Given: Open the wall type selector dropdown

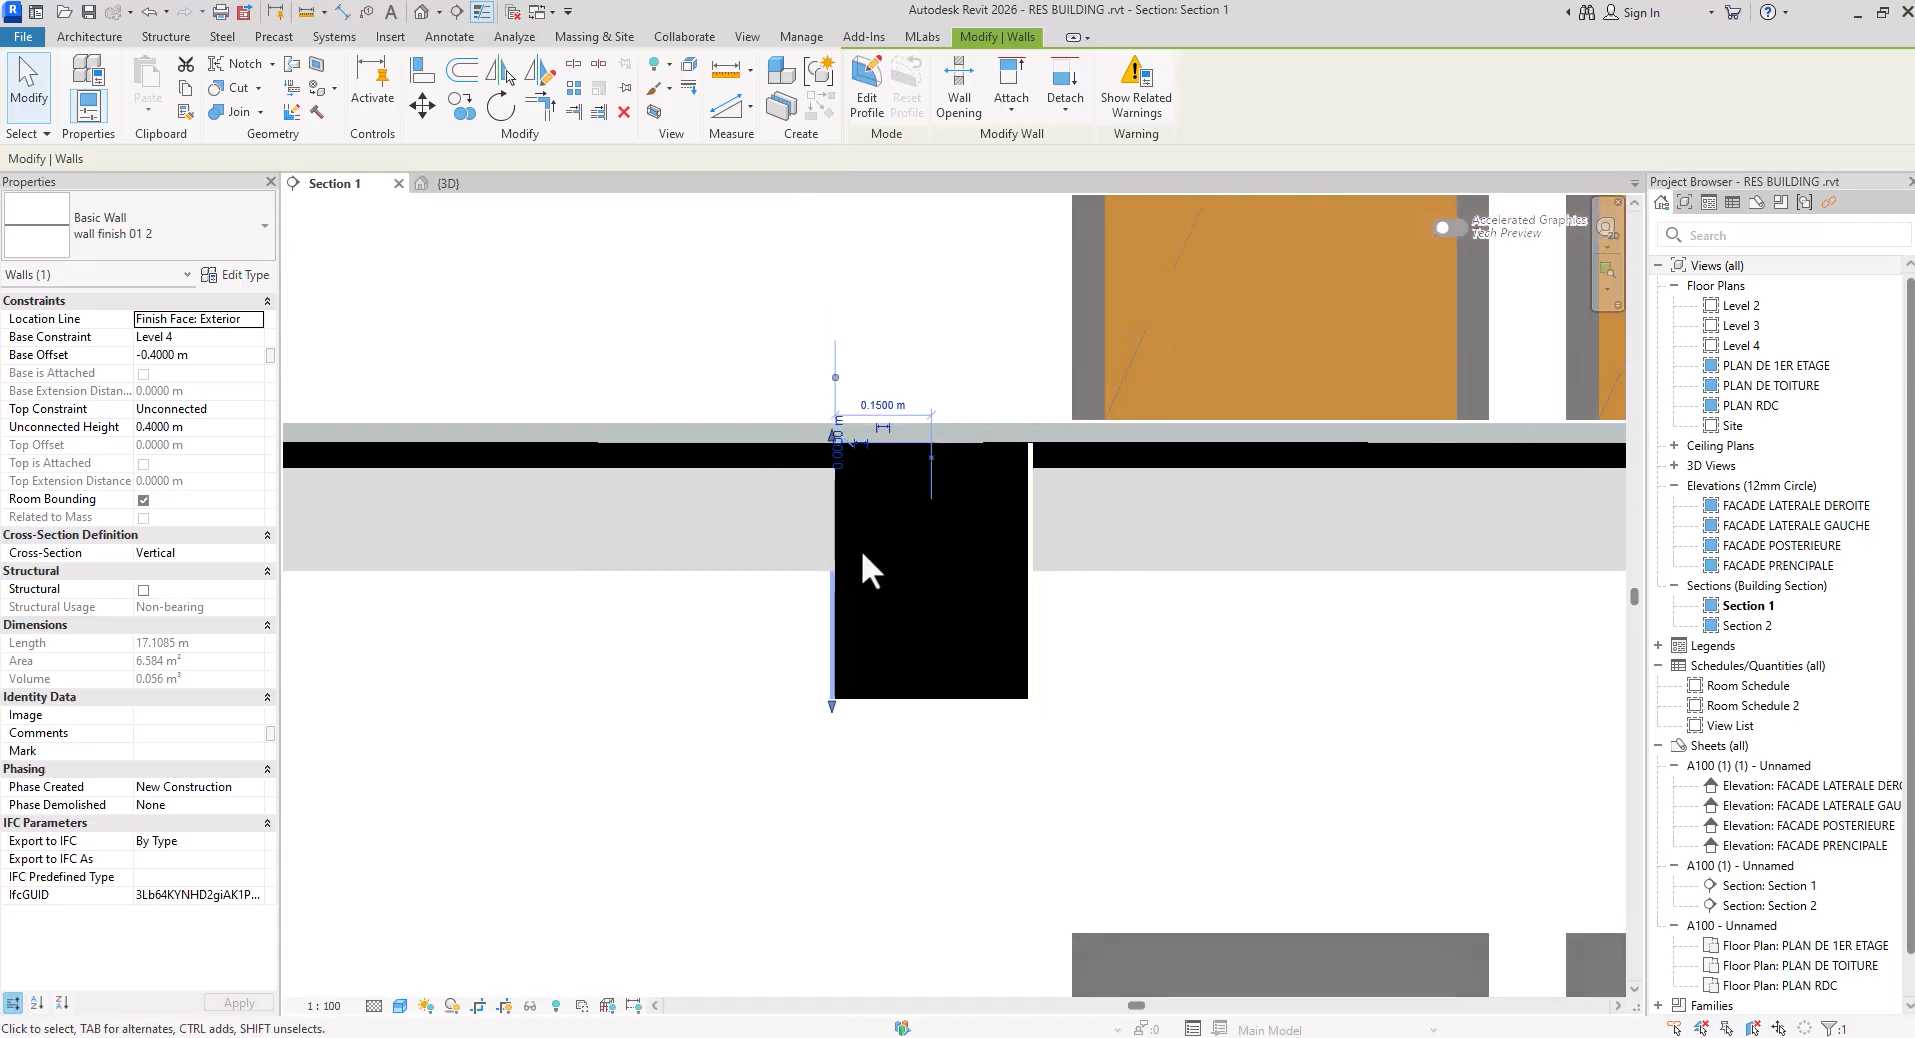Looking at the screenshot, I should 262,226.
